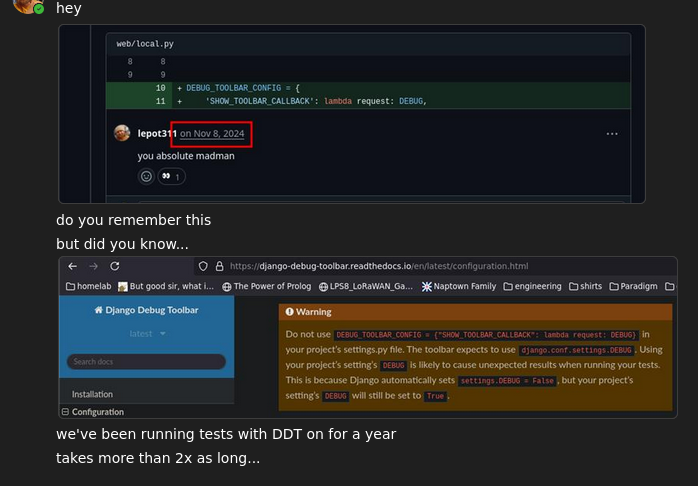
Task: Open lepot311's avatar in the comment
Action: click(x=122, y=133)
